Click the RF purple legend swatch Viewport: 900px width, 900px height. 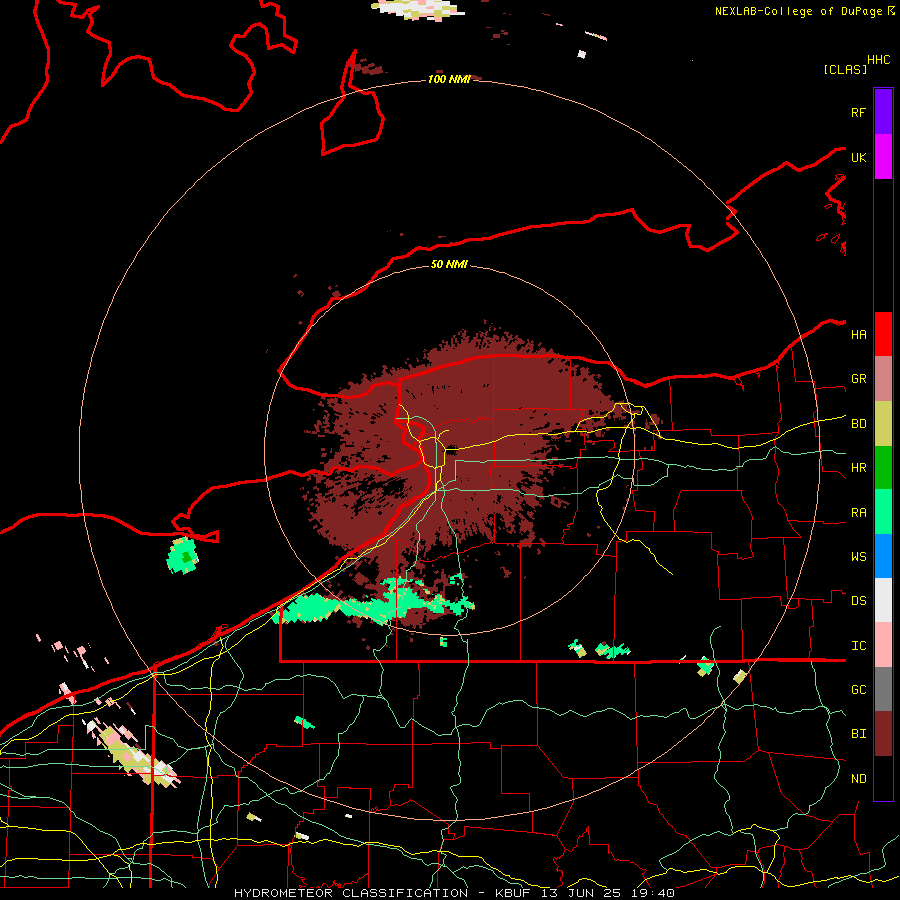tap(883, 112)
